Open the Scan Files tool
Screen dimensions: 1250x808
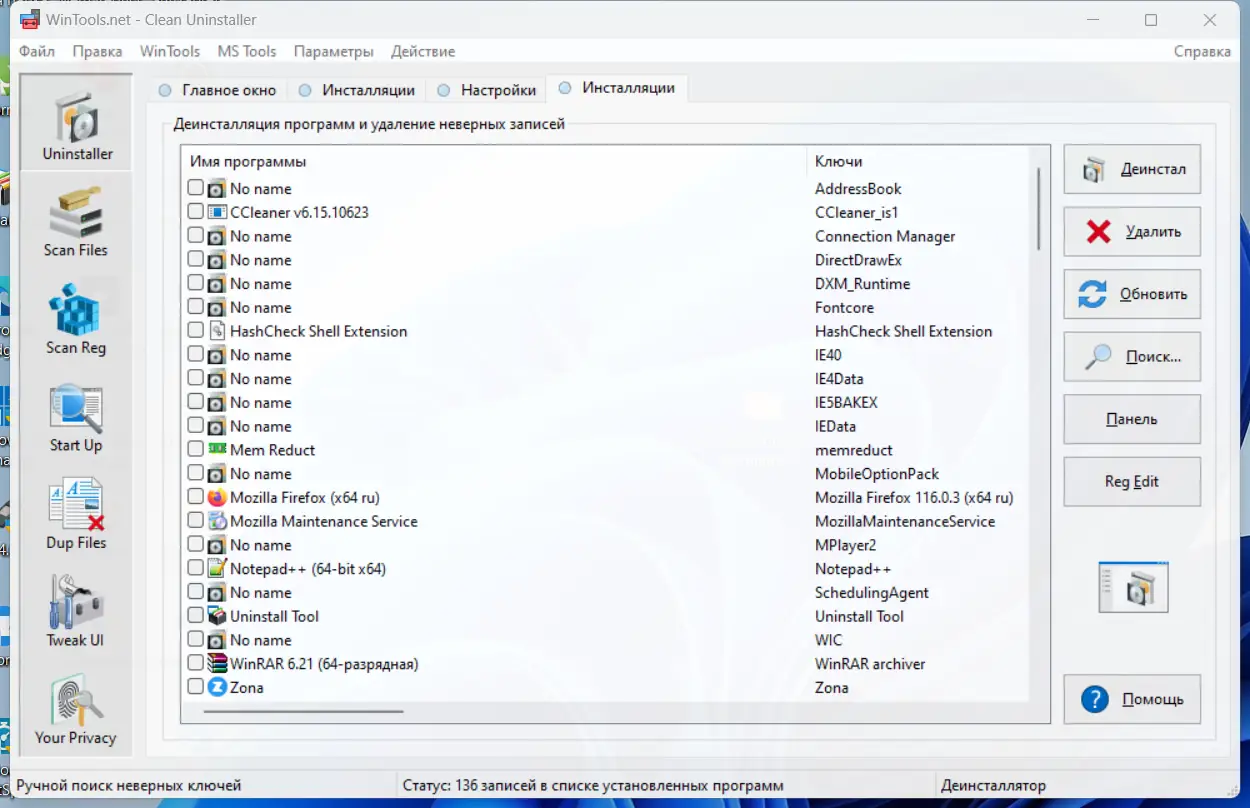[x=76, y=220]
